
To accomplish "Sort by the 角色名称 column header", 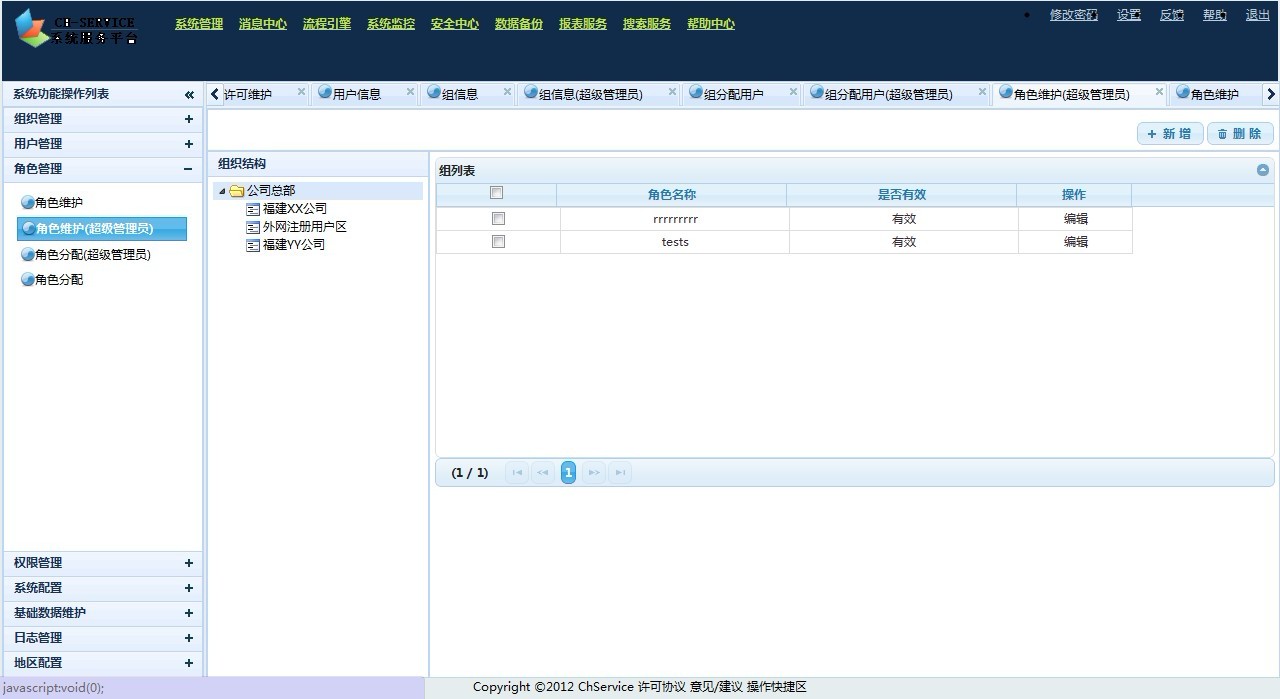I will point(672,195).
